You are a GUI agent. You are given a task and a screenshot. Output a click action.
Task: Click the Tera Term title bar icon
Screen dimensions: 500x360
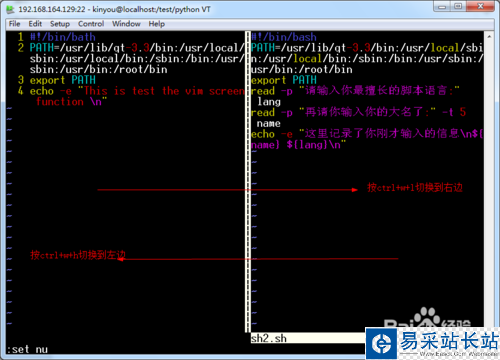10,9
